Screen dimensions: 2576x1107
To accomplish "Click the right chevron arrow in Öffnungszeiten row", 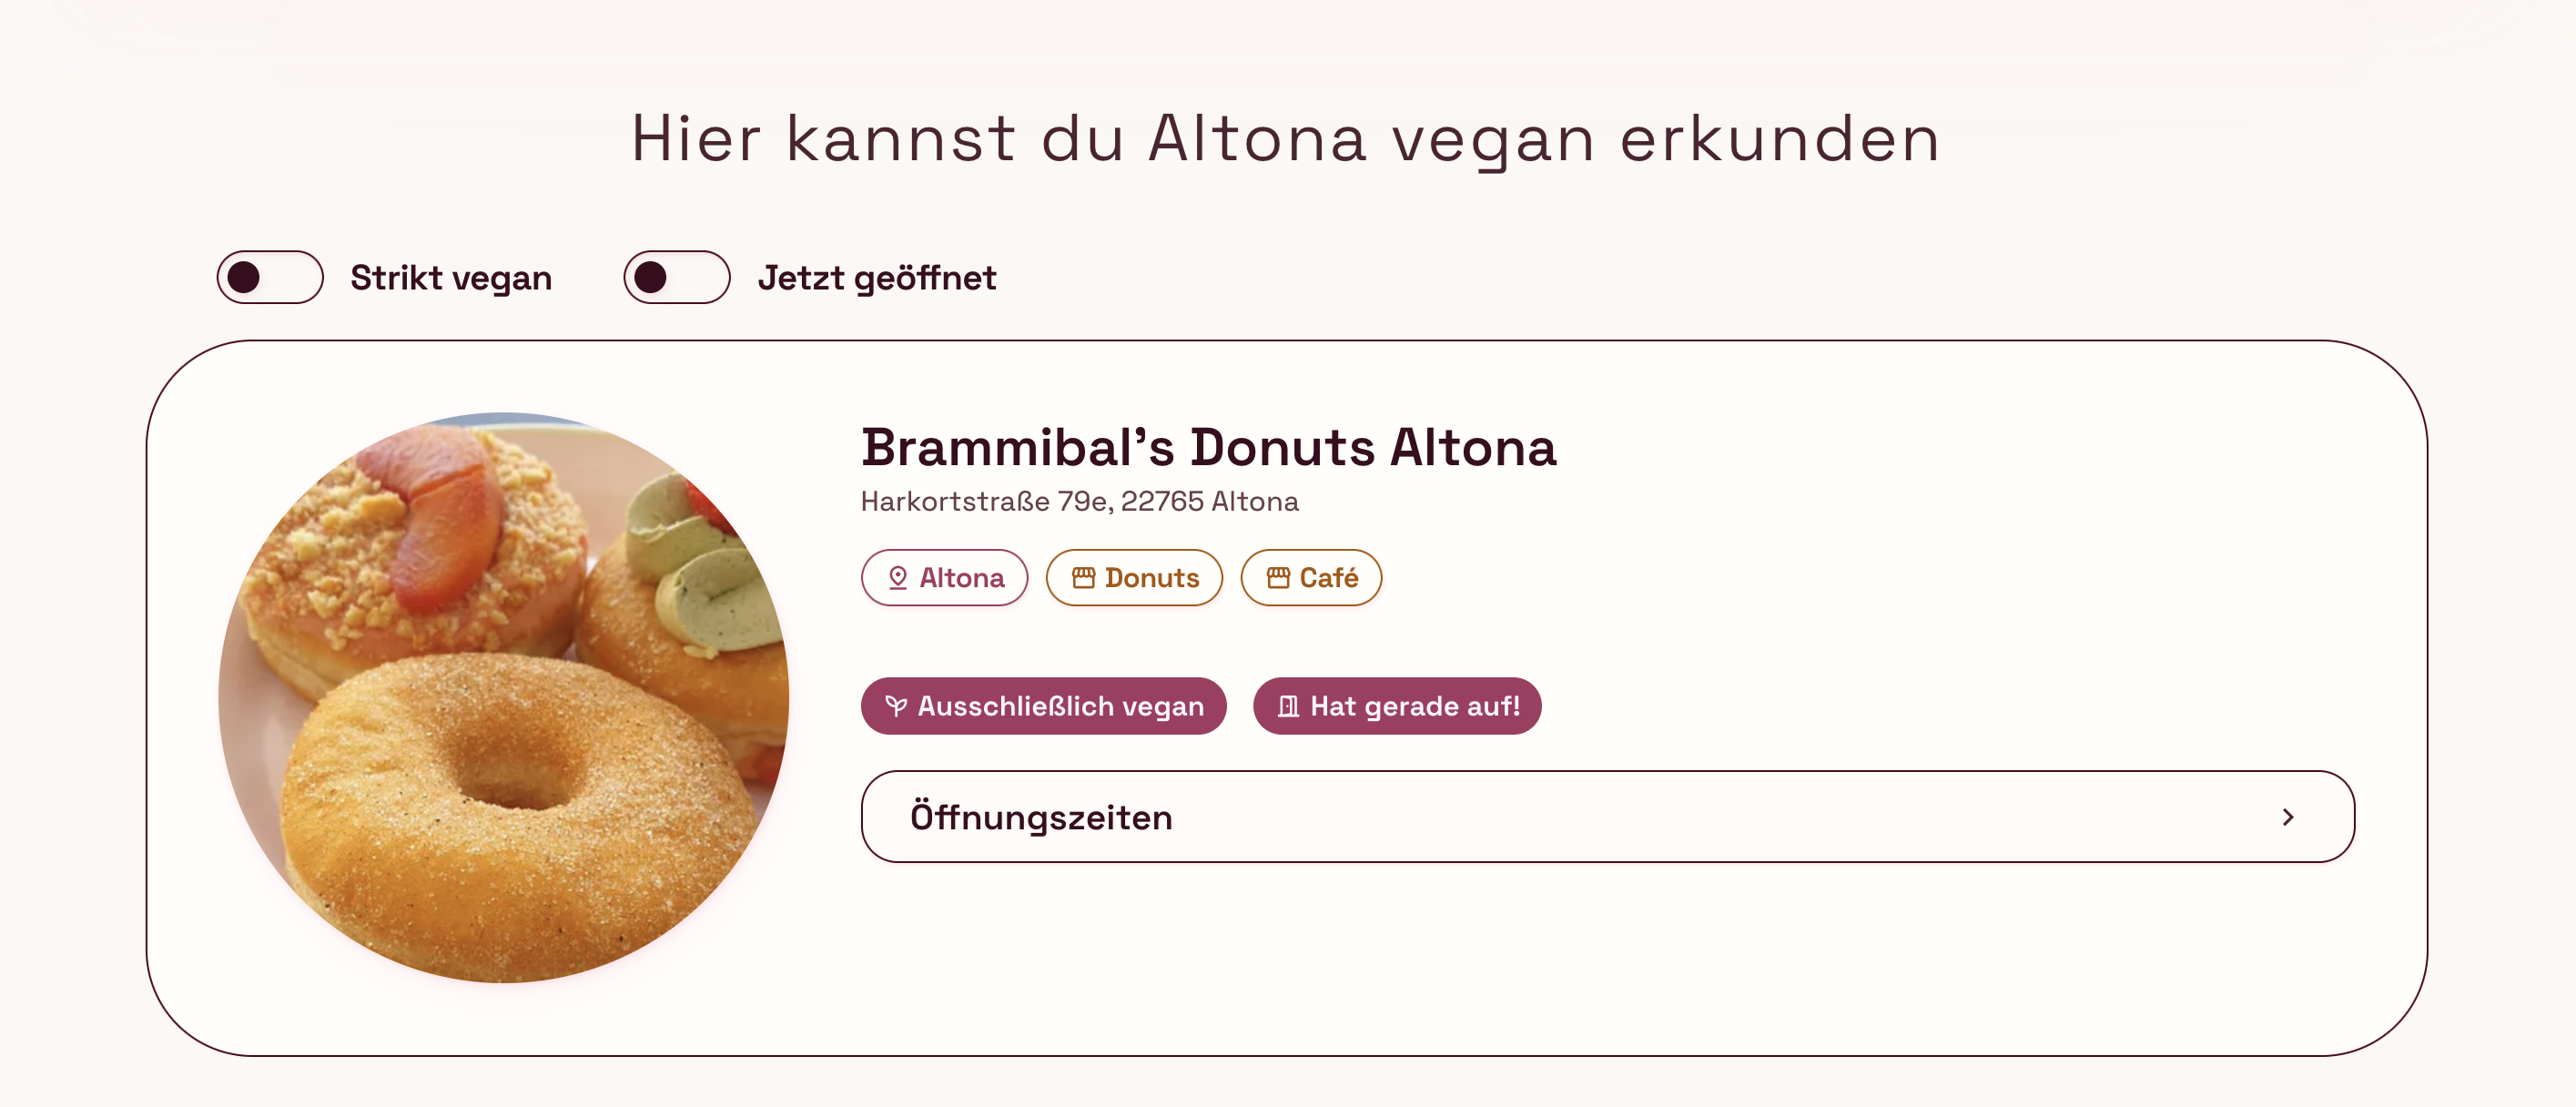I will click(2287, 817).
